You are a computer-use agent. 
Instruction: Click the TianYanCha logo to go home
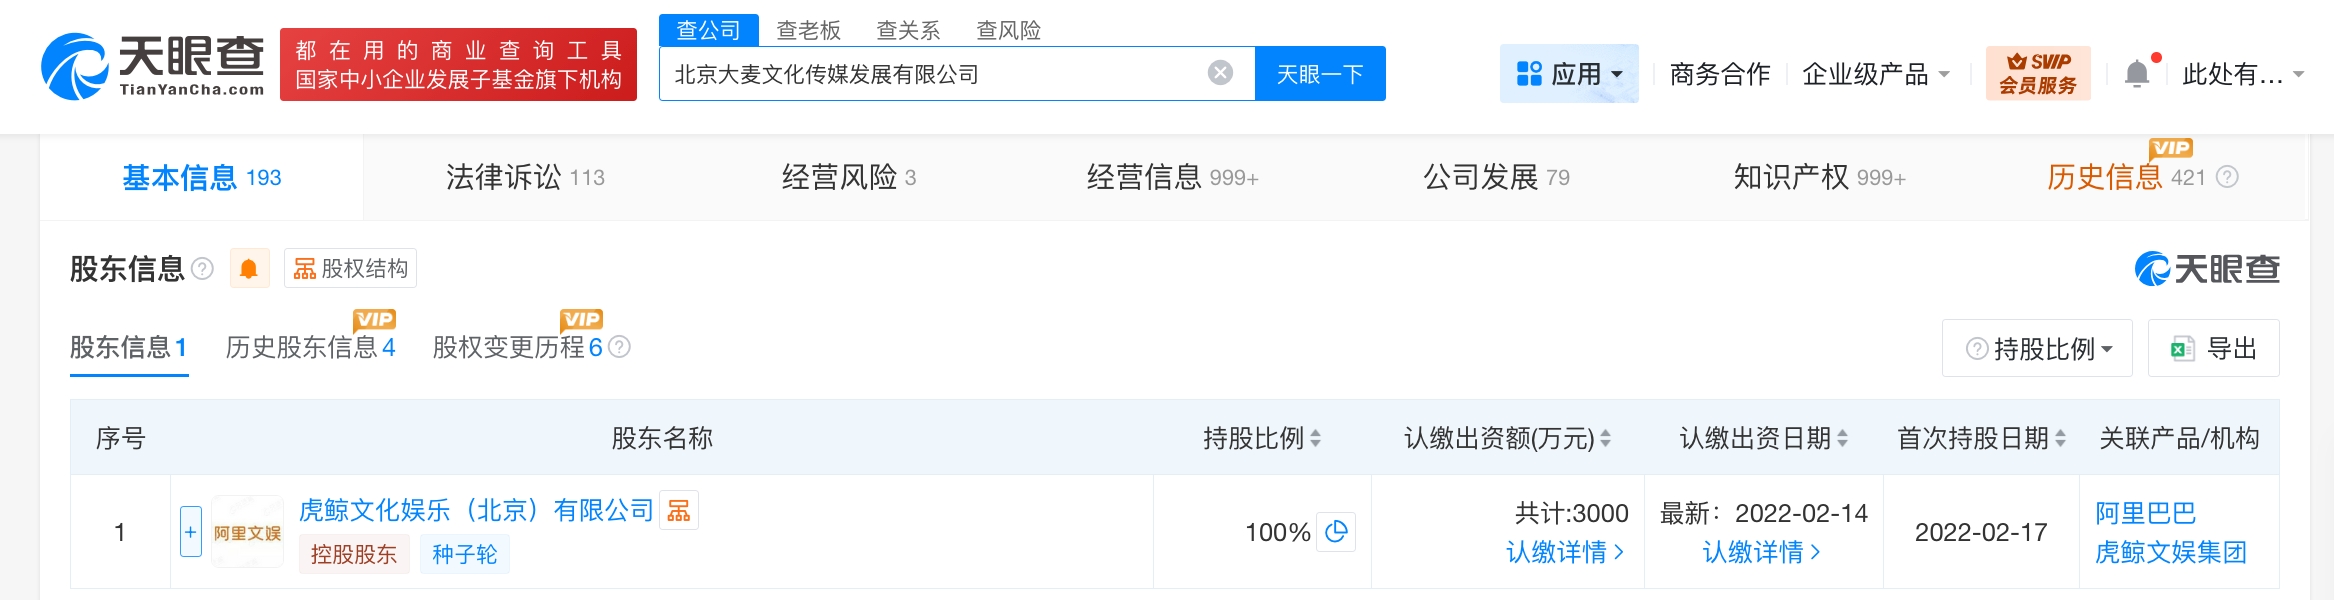152,67
